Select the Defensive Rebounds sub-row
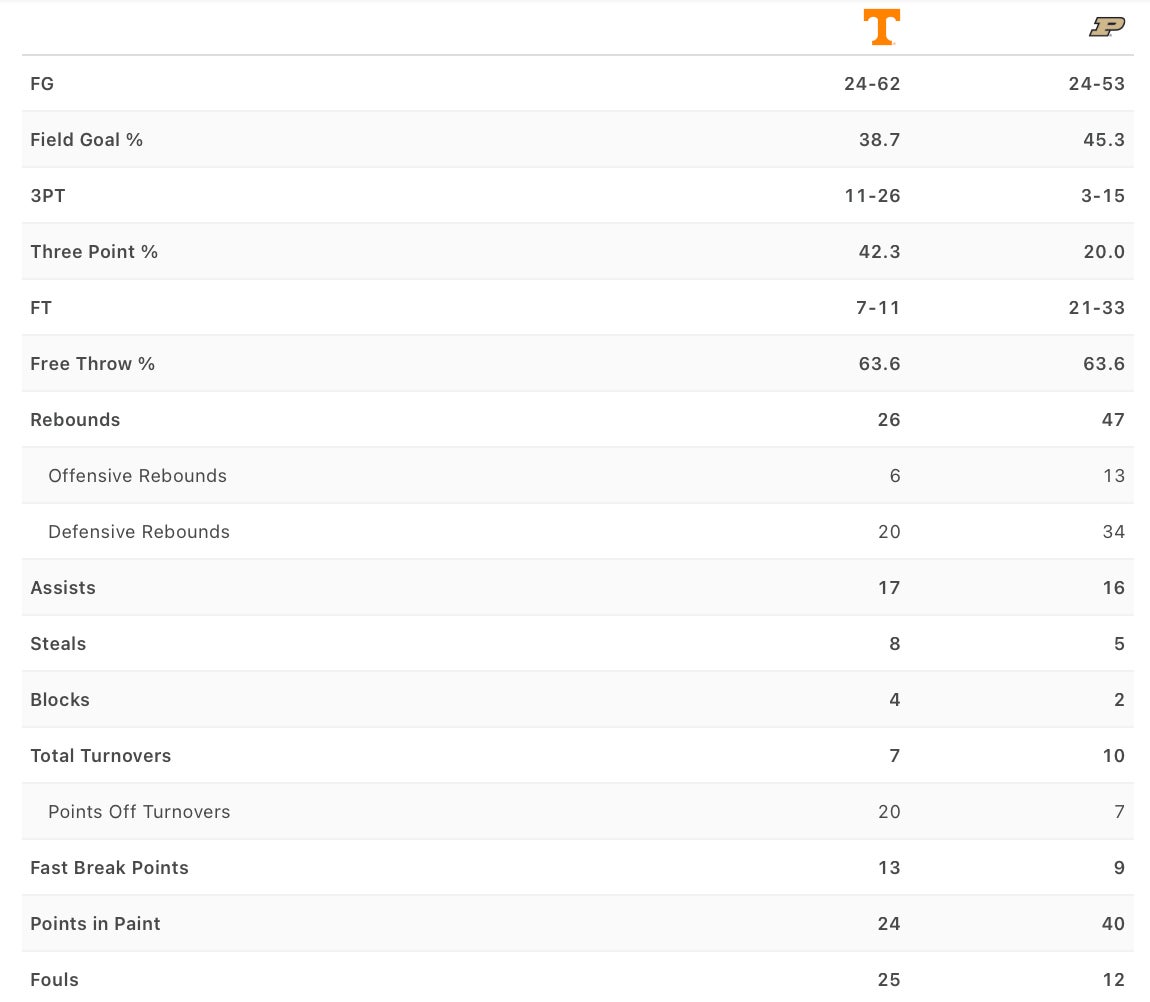This screenshot has height=1002, width=1150. click(x=139, y=532)
